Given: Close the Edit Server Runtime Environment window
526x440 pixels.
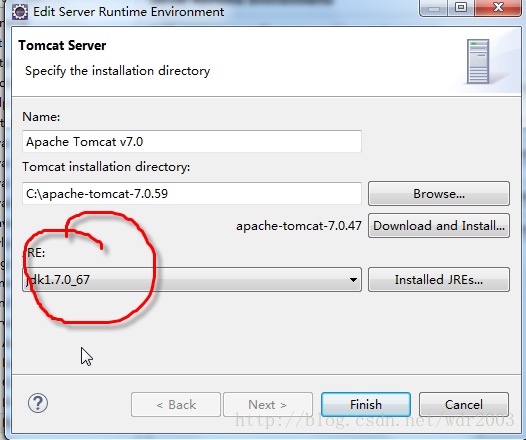Looking at the screenshot, I should coord(498,7).
